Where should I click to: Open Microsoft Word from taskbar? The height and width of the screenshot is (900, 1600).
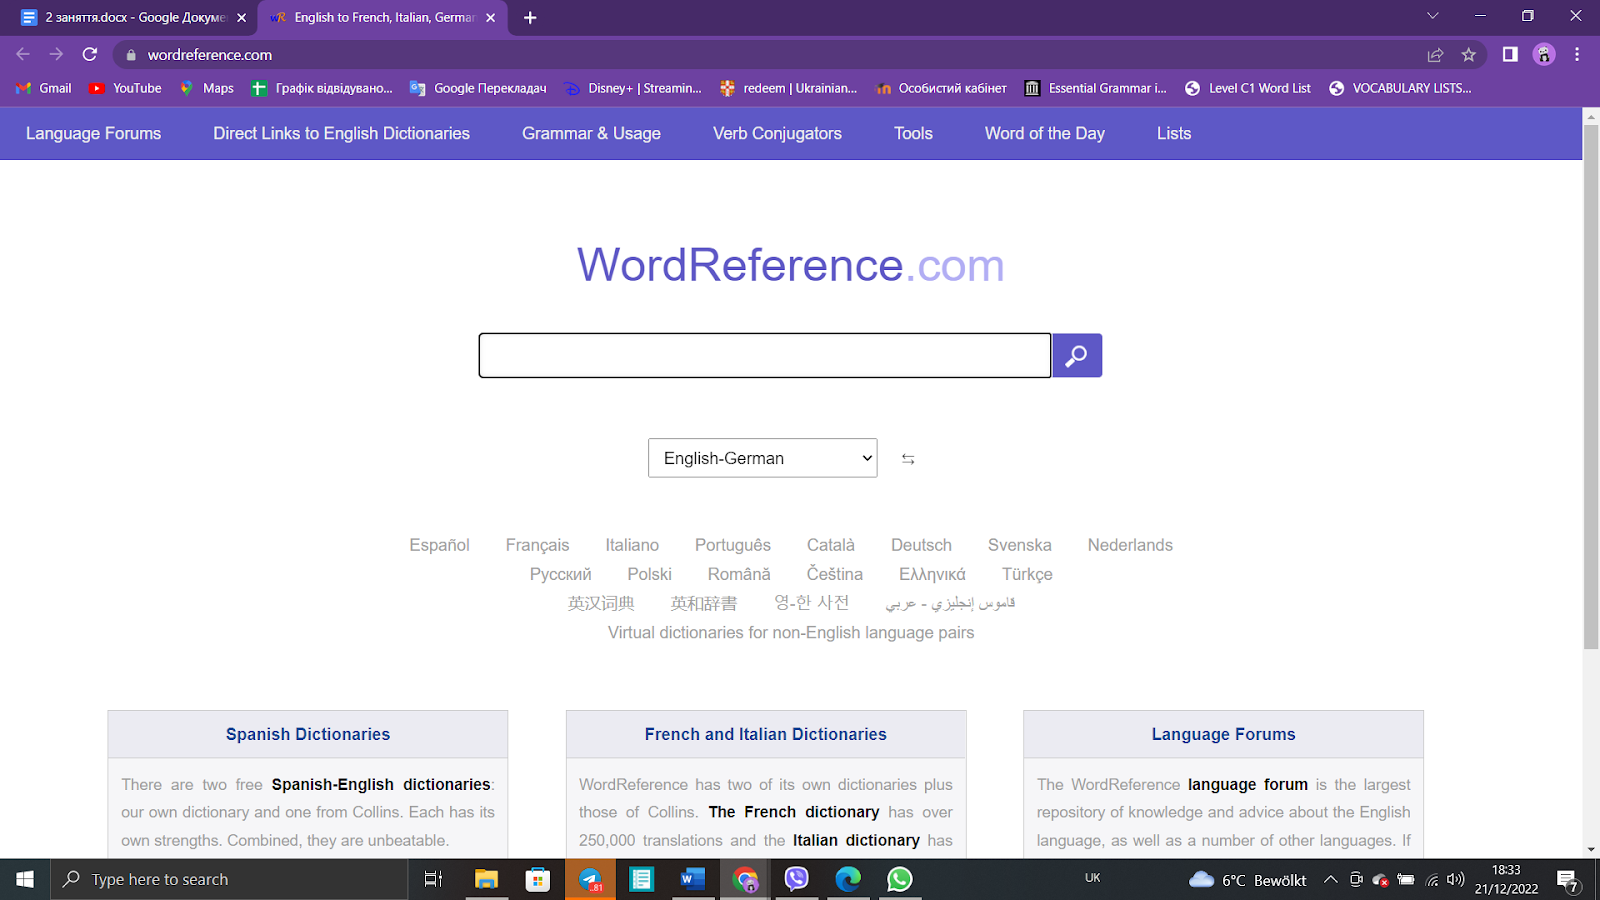(693, 879)
